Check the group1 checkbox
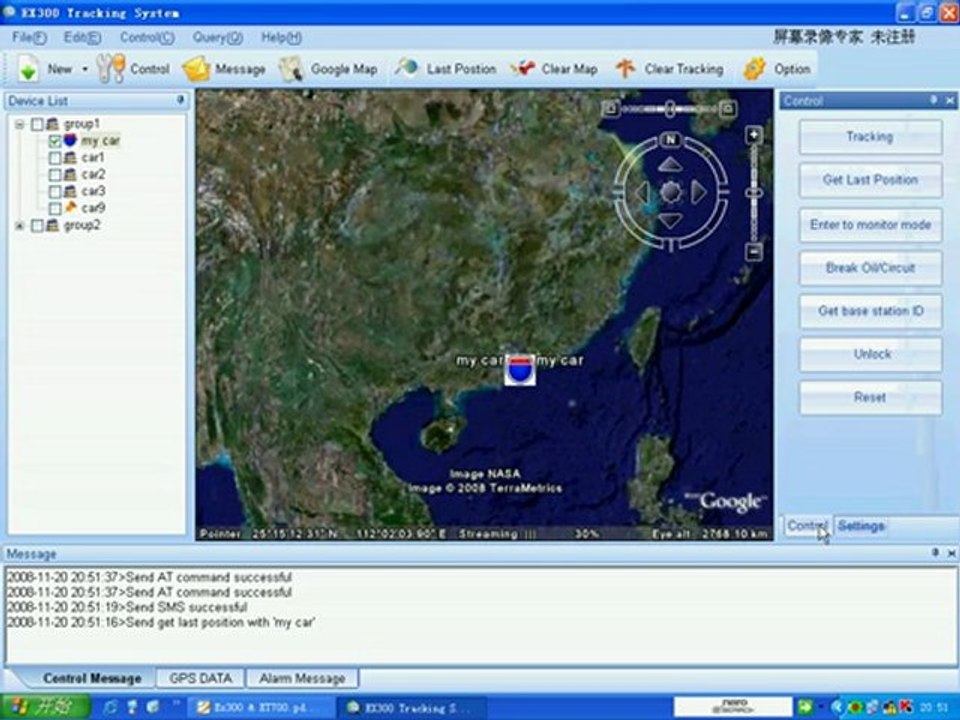The image size is (960, 720). pos(37,124)
